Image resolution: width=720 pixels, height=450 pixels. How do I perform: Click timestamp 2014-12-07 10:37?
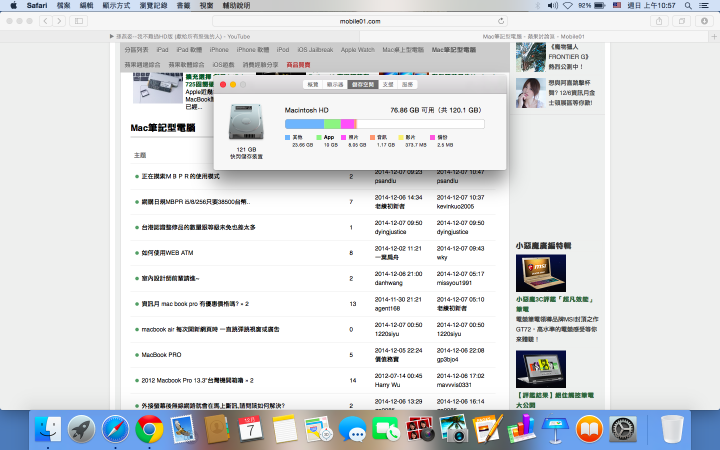point(460,197)
